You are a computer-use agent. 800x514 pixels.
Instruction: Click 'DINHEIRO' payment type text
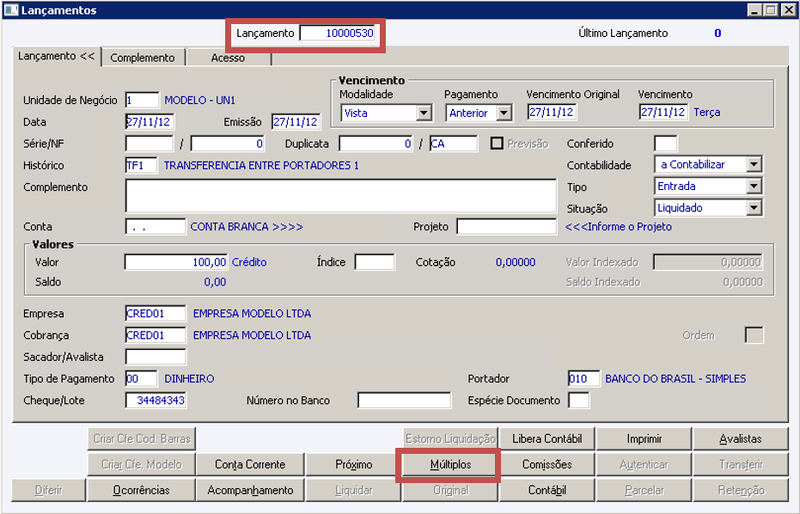click(189, 379)
